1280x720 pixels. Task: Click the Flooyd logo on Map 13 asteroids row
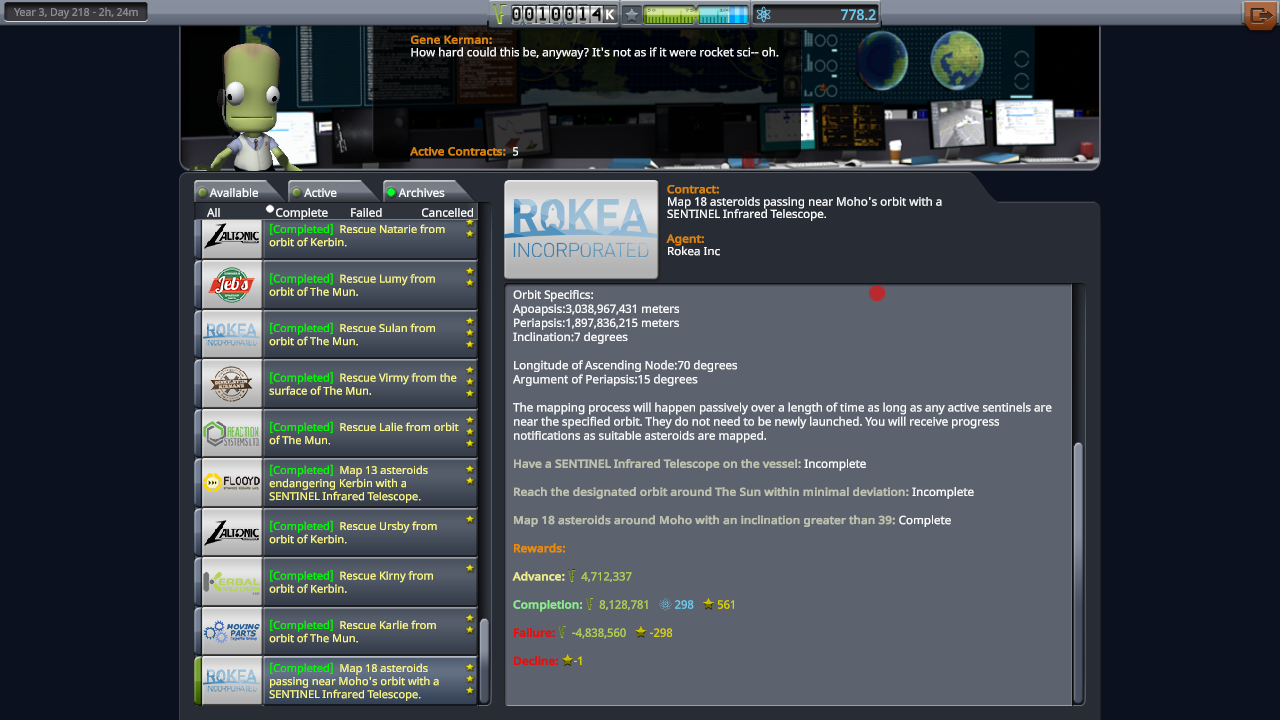(232, 483)
